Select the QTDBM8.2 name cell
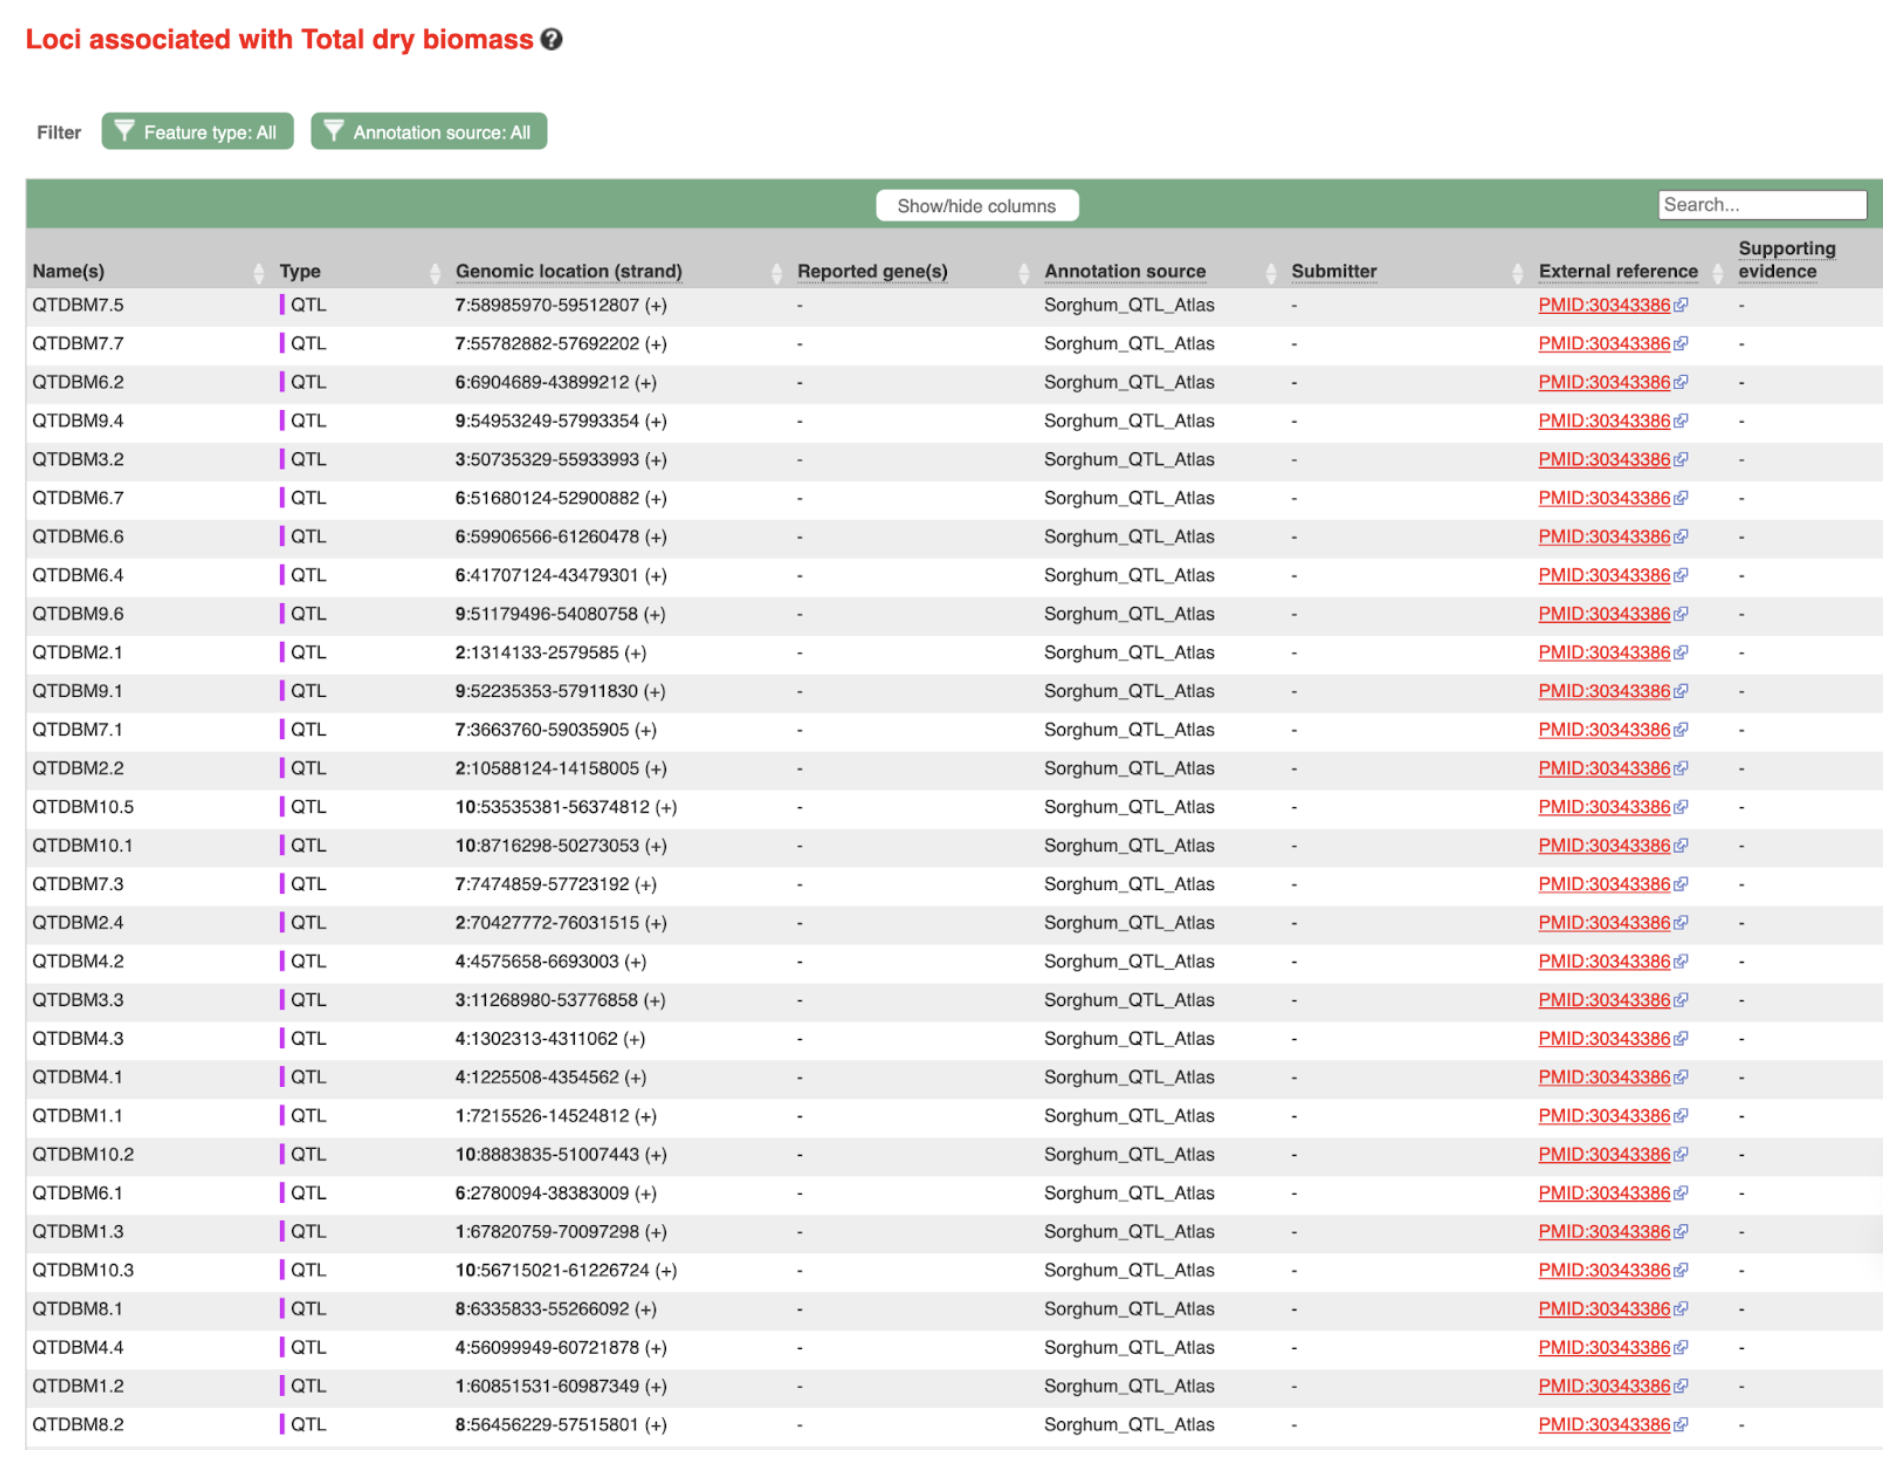 (x=78, y=1425)
